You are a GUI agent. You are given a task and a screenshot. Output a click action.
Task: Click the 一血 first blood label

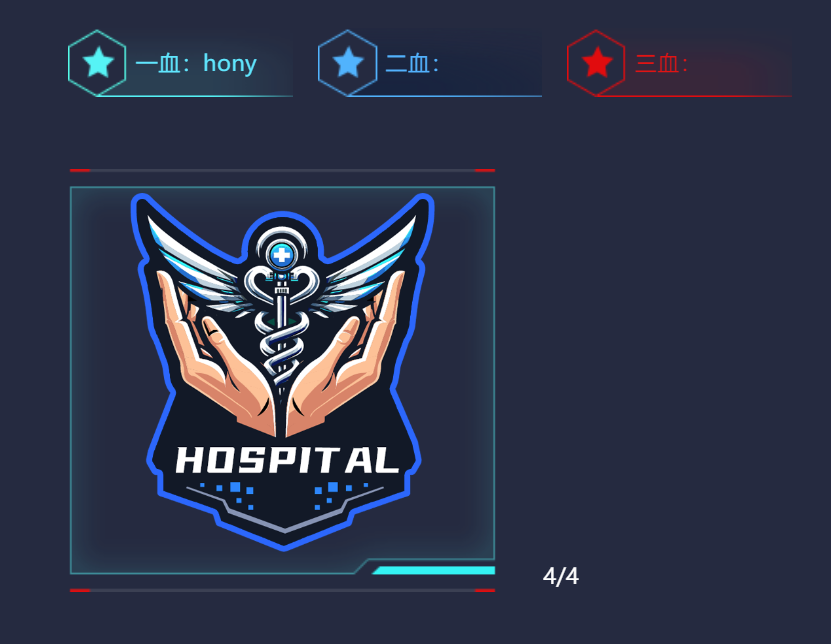pos(159,64)
